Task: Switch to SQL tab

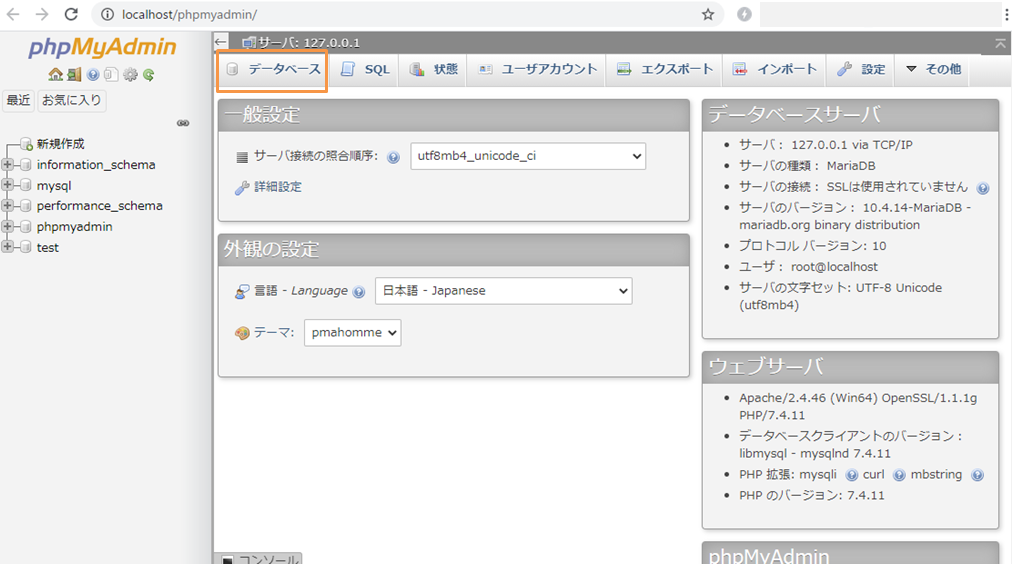Action: pyautogui.click(x=365, y=69)
